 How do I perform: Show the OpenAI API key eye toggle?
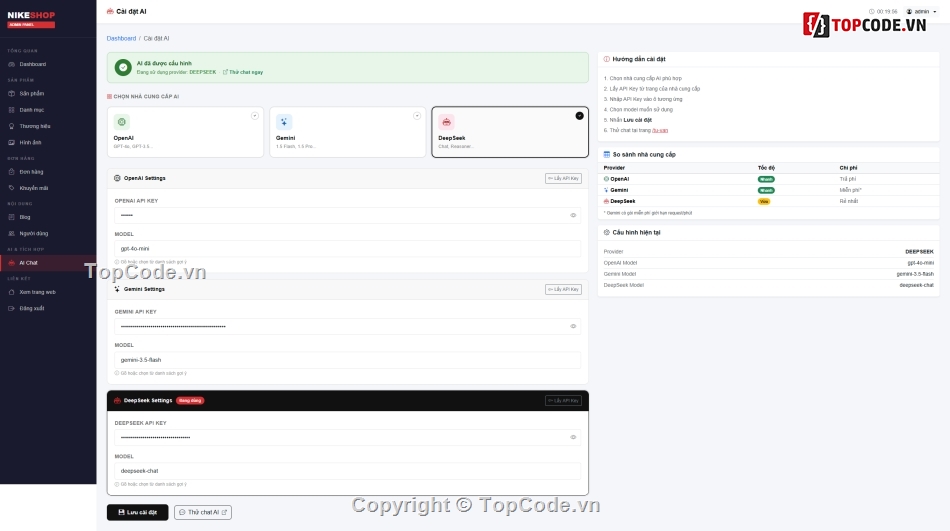tap(573, 215)
